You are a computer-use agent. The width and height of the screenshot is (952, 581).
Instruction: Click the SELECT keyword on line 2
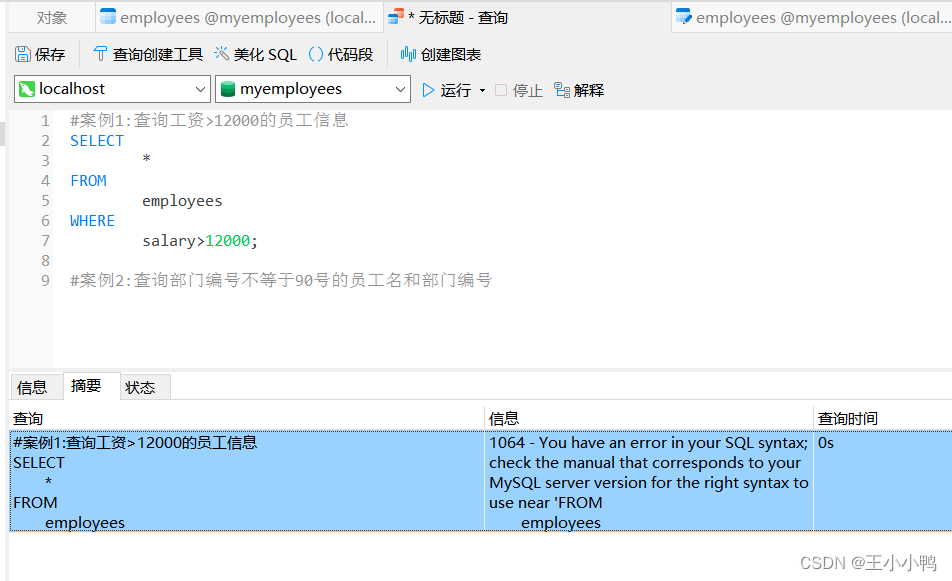[x=97, y=141]
